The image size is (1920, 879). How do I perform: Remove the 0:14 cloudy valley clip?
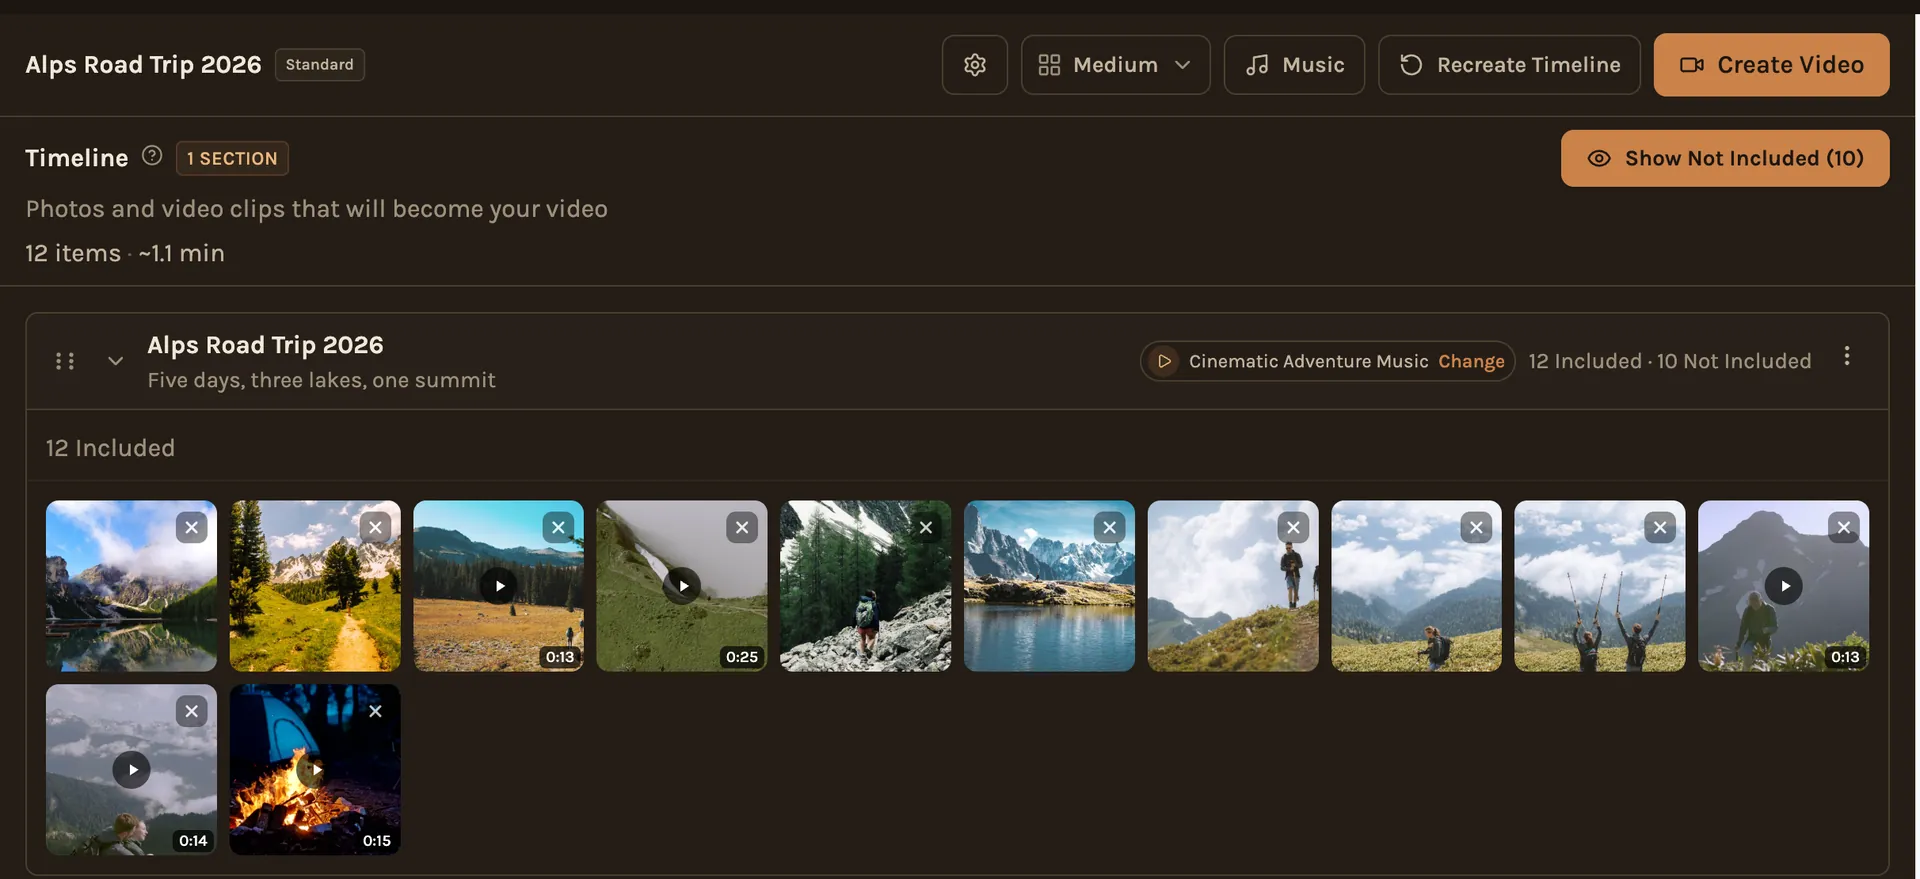click(191, 711)
